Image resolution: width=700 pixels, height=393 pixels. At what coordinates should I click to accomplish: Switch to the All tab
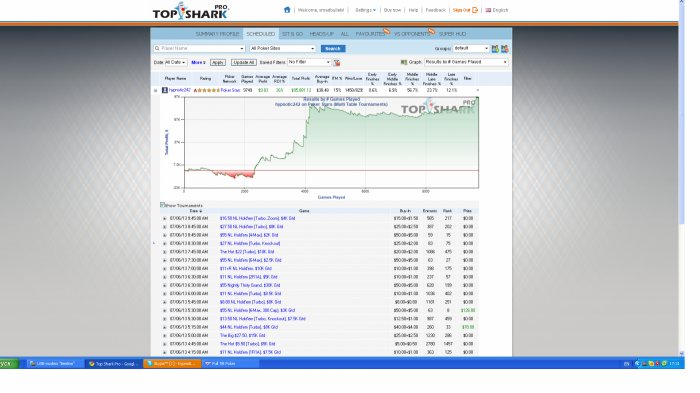pos(345,34)
